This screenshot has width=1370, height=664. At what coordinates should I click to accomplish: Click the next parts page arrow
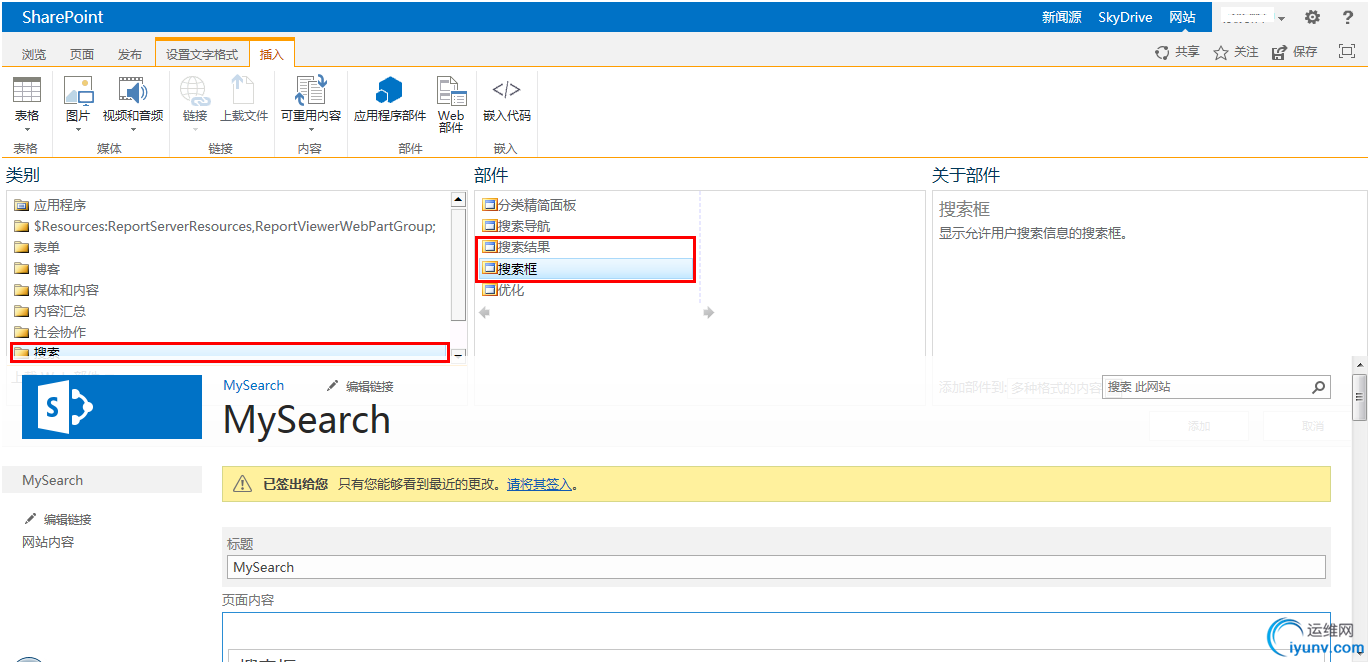(x=709, y=313)
